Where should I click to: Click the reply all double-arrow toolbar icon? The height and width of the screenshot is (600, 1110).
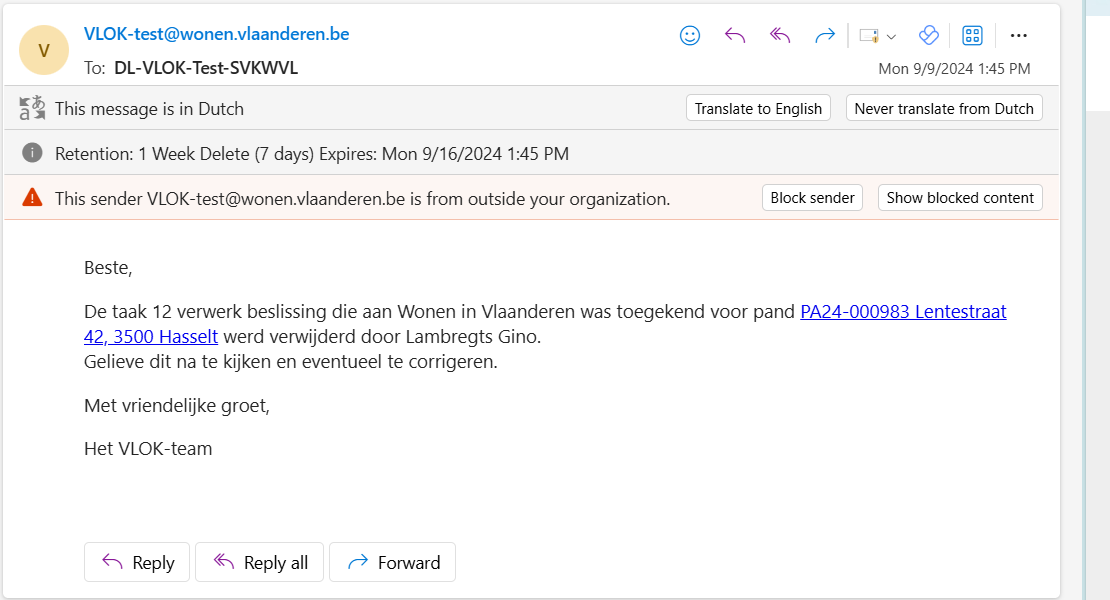coord(780,36)
